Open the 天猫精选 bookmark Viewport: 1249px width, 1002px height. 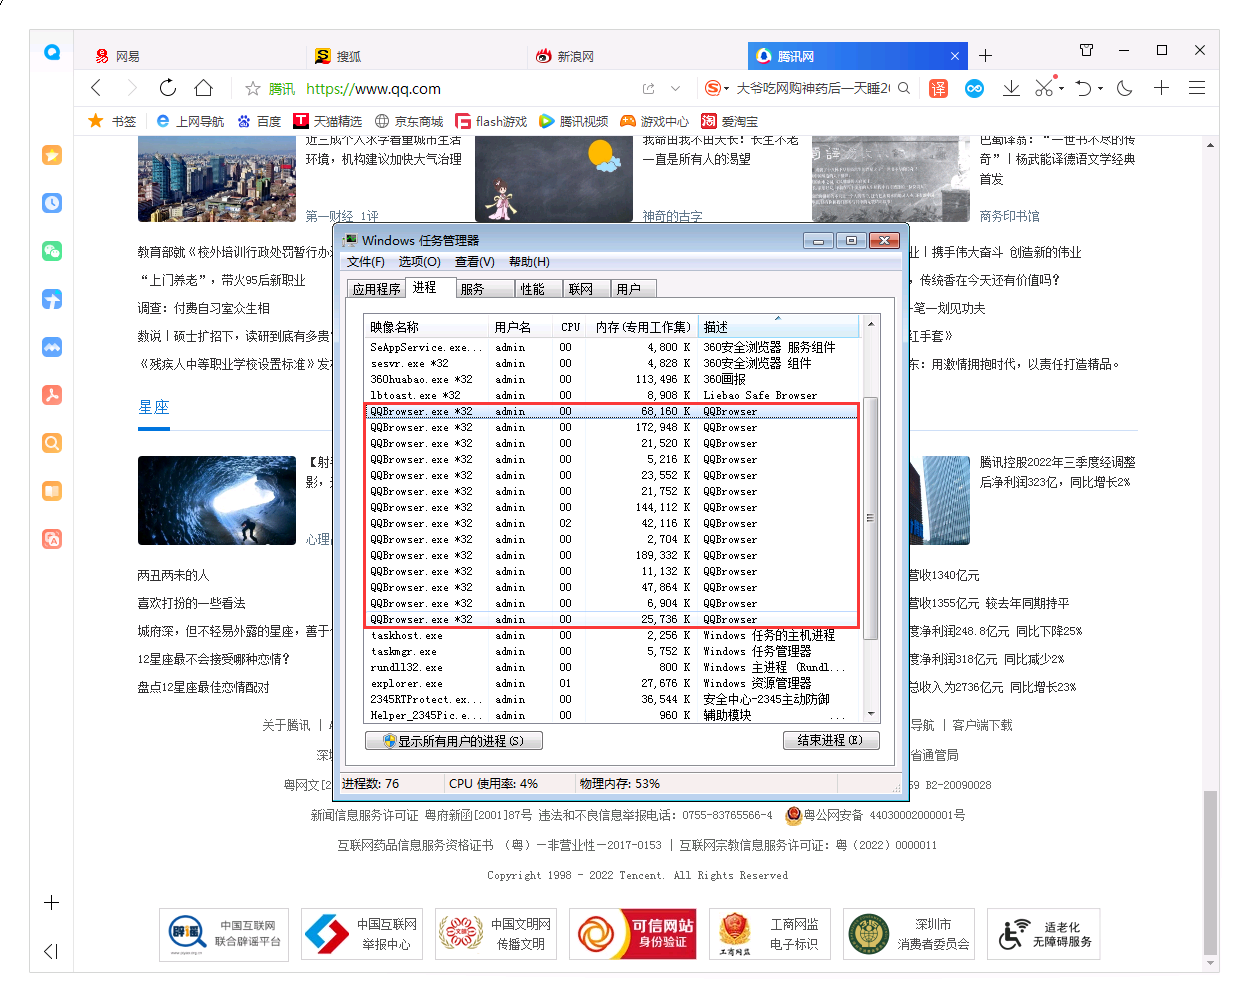(327, 121)
